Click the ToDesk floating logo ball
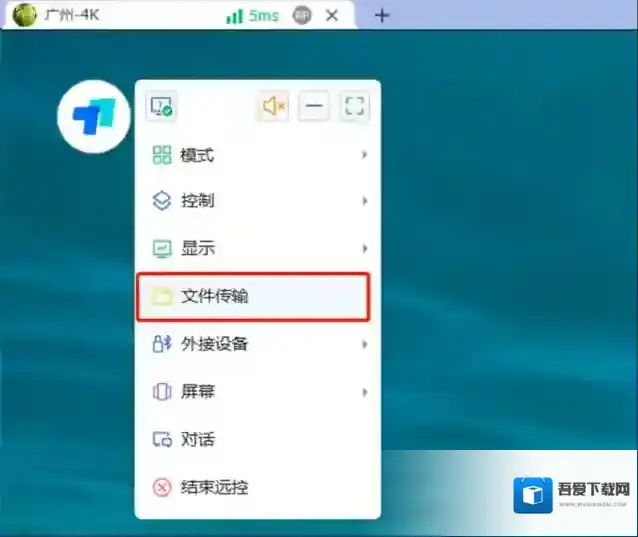 [x=94, y=117]
